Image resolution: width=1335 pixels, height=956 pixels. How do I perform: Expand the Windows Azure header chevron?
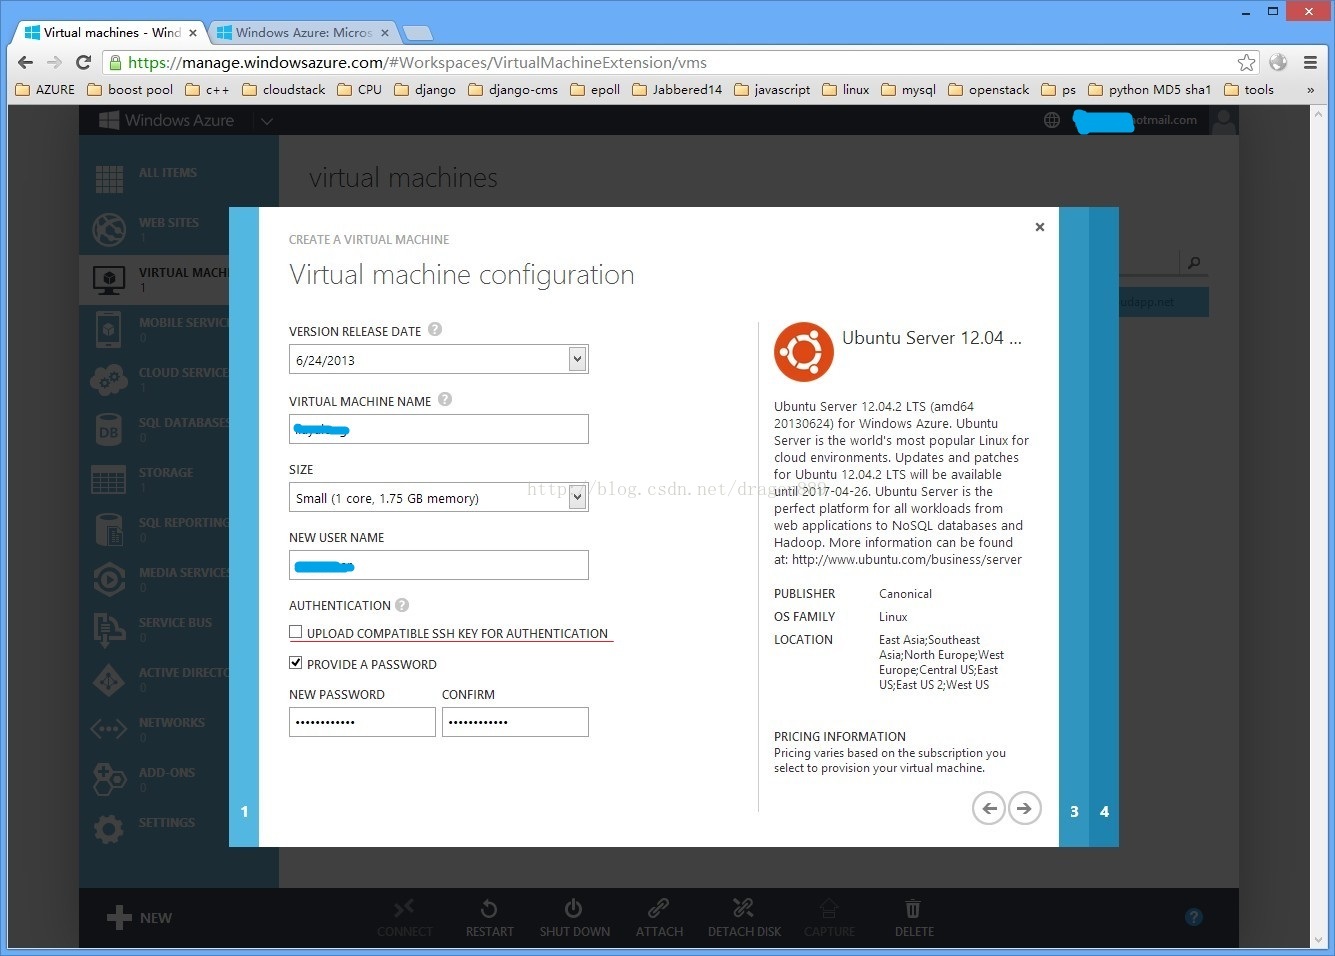pyautogui.click(x=266, y=121)
